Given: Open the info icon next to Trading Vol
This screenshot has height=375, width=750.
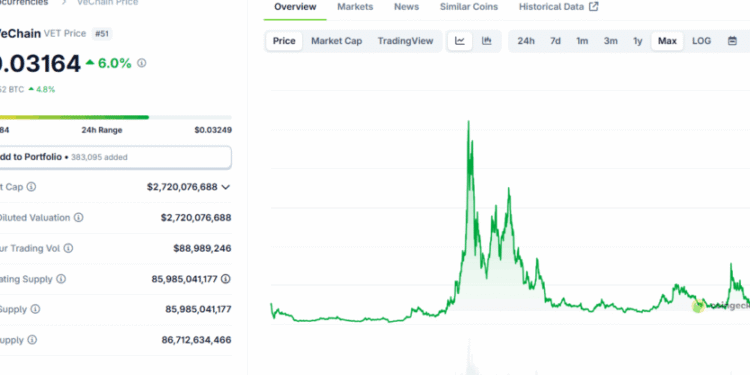Looking at the screenshot, I should coord(68,248).
